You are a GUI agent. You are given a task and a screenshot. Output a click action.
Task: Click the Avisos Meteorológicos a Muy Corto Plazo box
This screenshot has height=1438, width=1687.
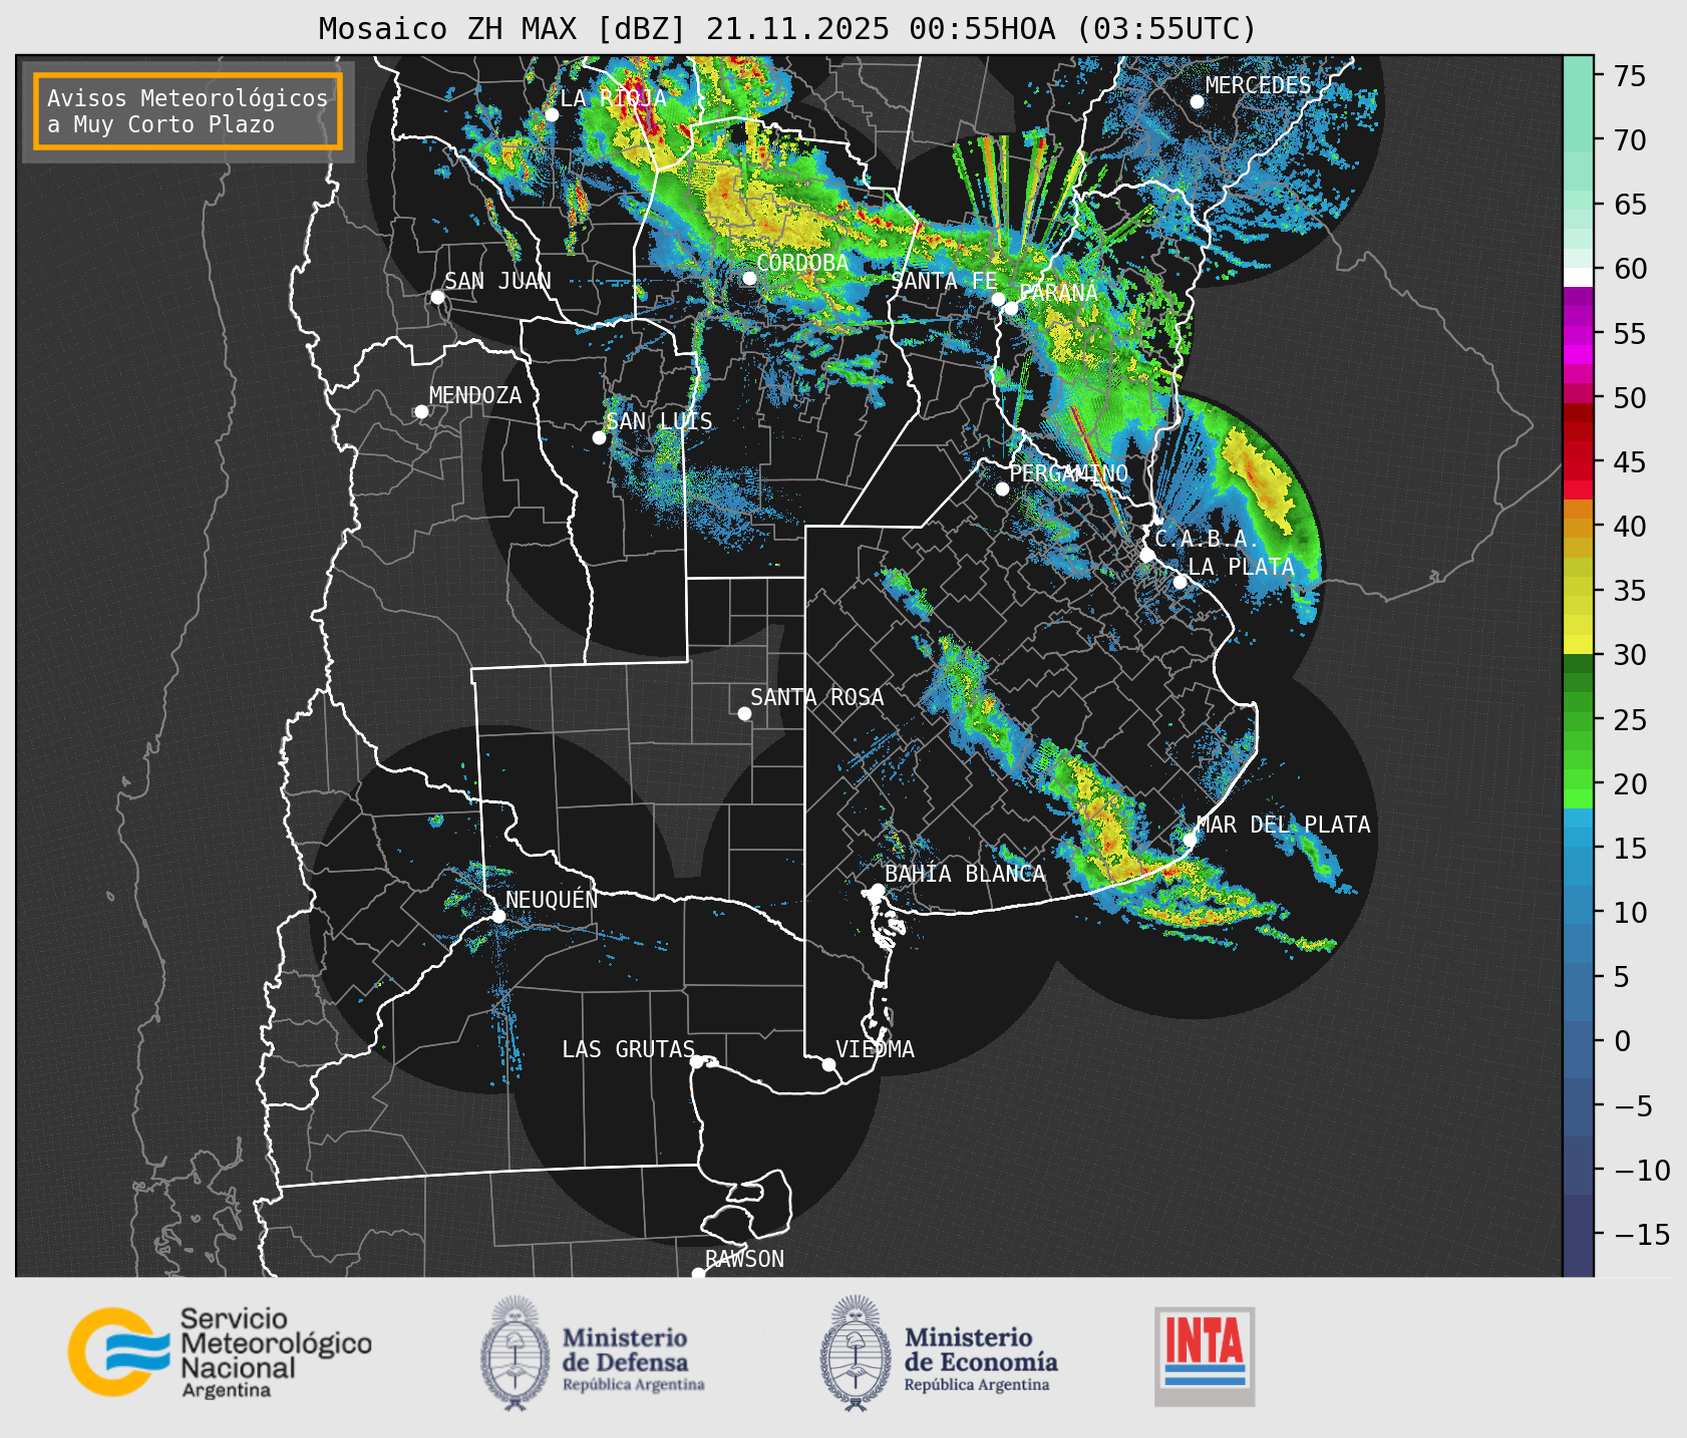pos(188,111)
